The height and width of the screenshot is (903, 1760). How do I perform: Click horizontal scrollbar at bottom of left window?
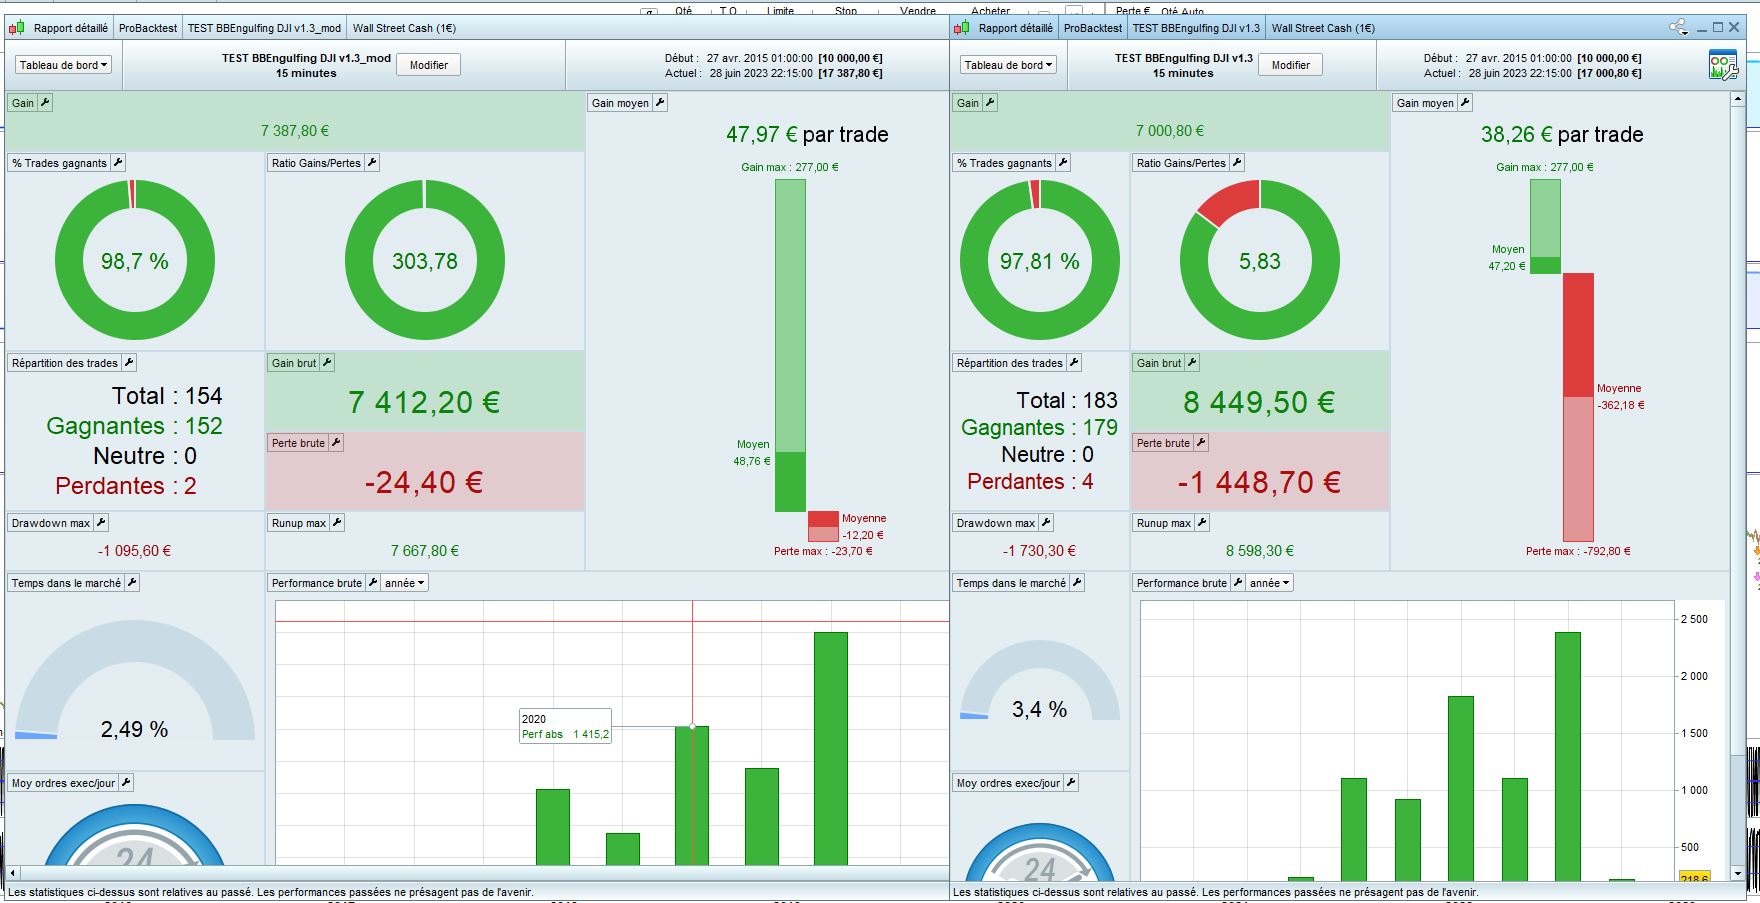tap(484, 873)
